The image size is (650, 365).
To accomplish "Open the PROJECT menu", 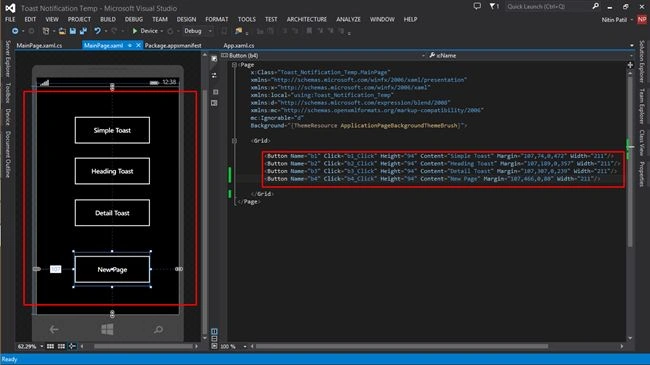I will [x=79, y=19].
